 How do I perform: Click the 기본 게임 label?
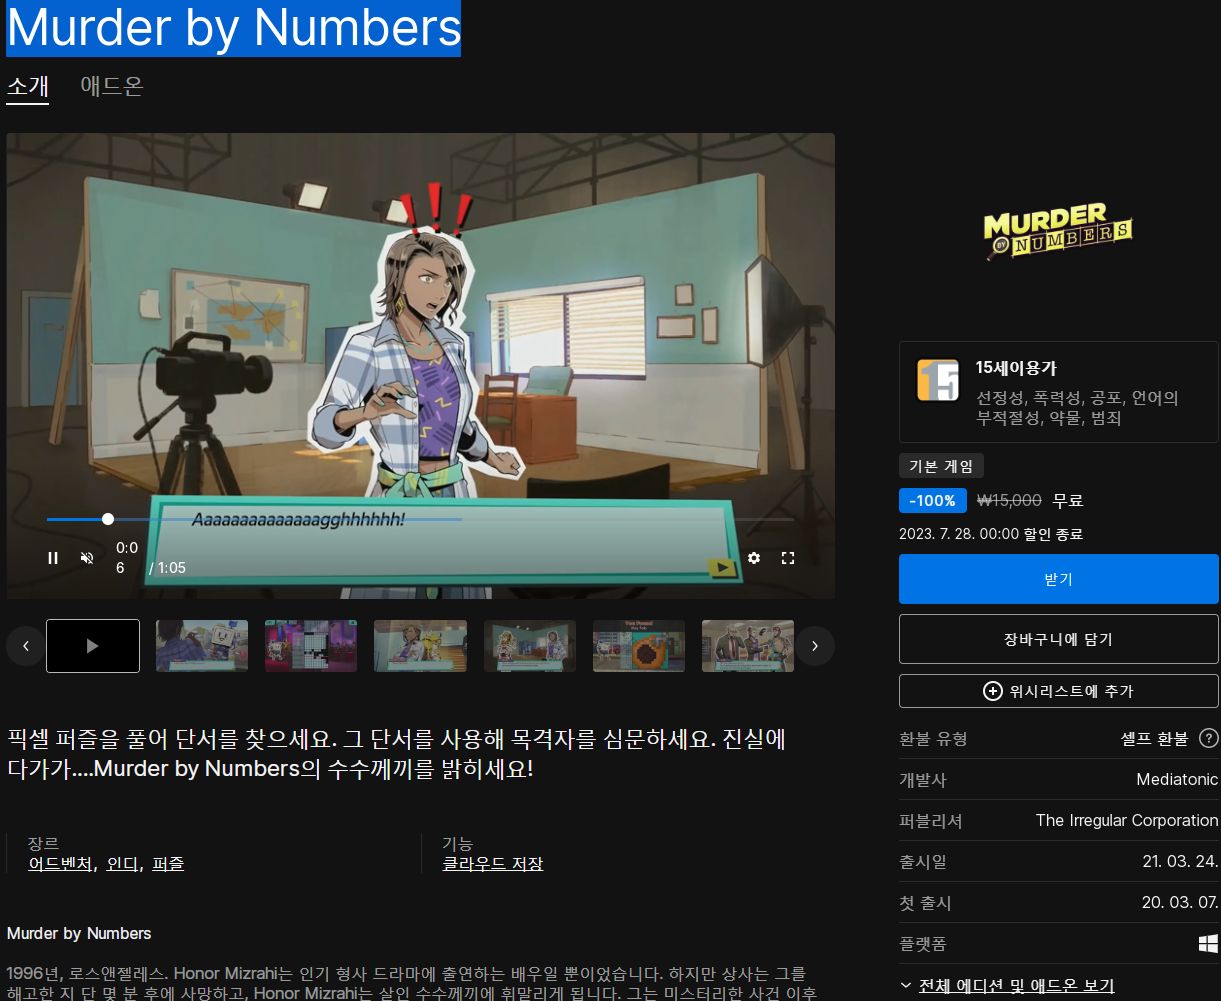942,466
